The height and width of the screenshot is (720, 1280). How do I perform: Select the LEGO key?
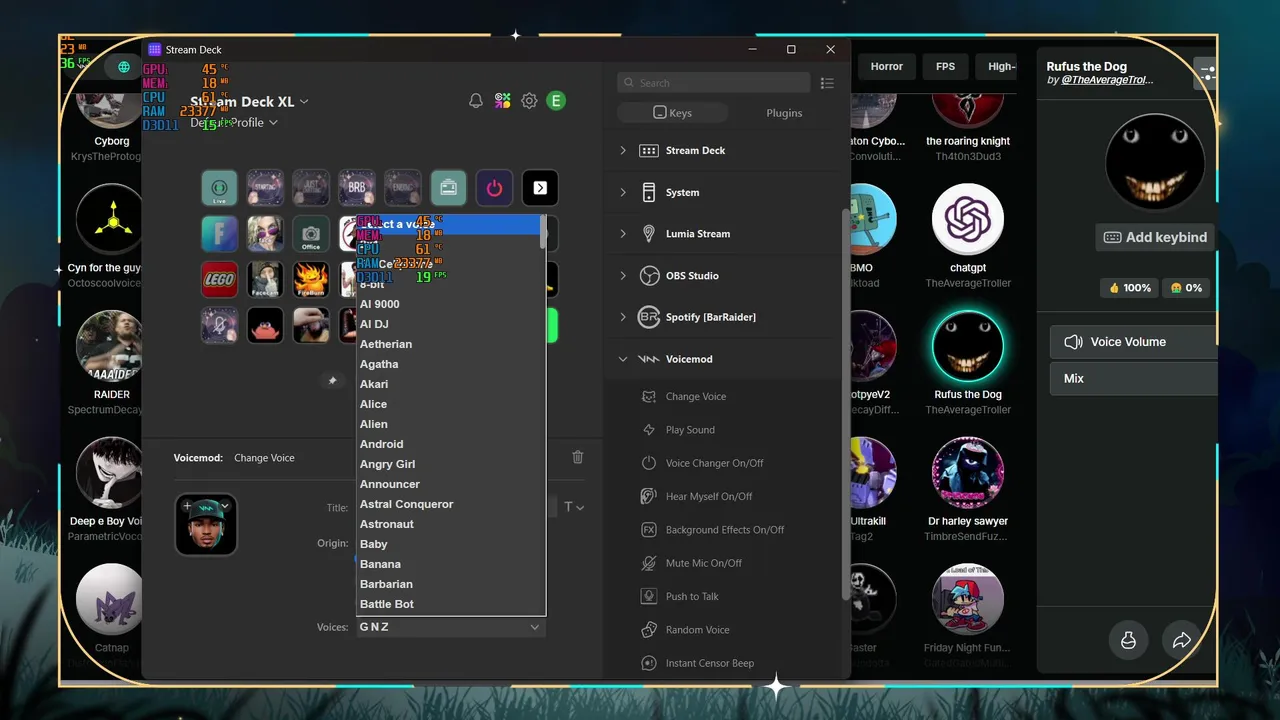219,279
